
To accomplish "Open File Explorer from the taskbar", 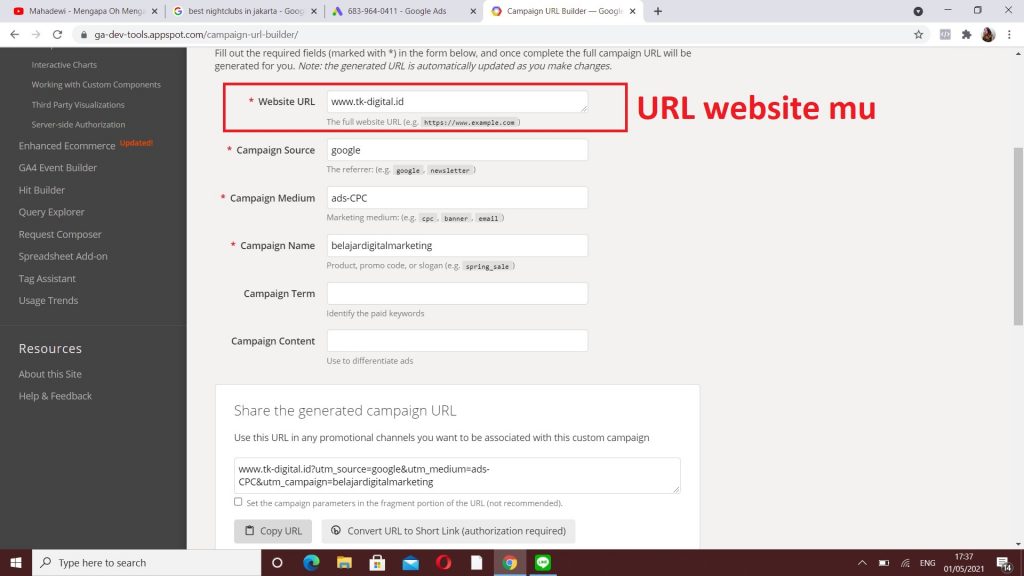I will point(343,562).
